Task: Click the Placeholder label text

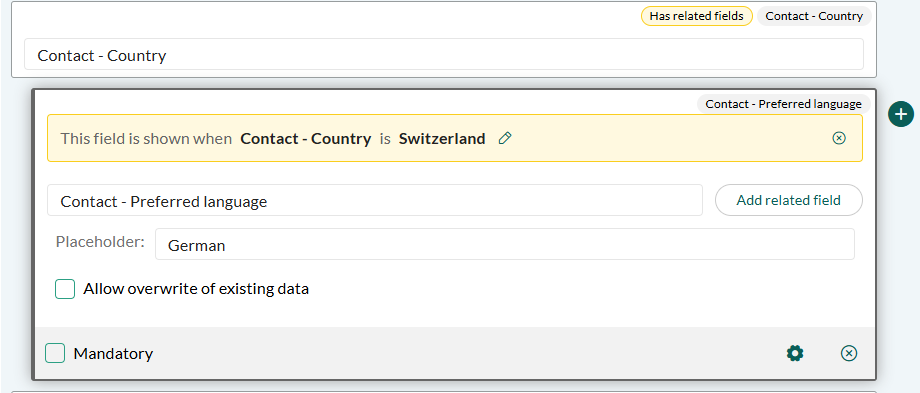Action: click(x=100, y=242)
